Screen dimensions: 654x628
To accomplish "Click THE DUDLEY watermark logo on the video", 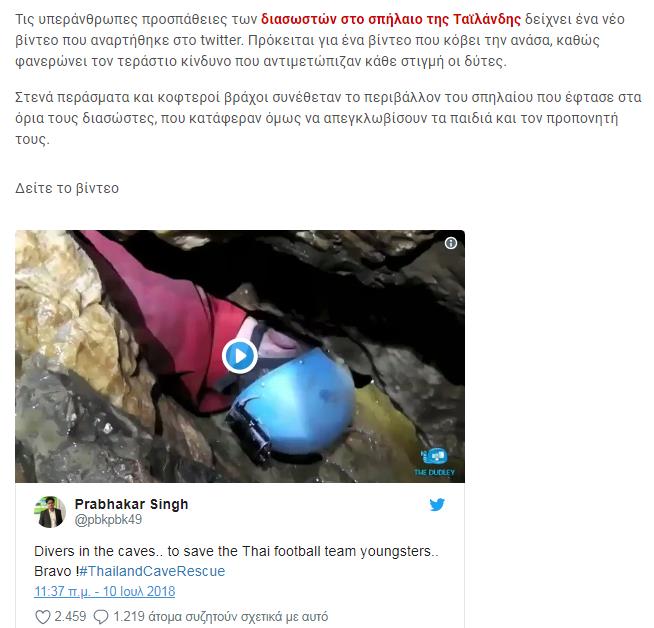I will coord(434,462).
